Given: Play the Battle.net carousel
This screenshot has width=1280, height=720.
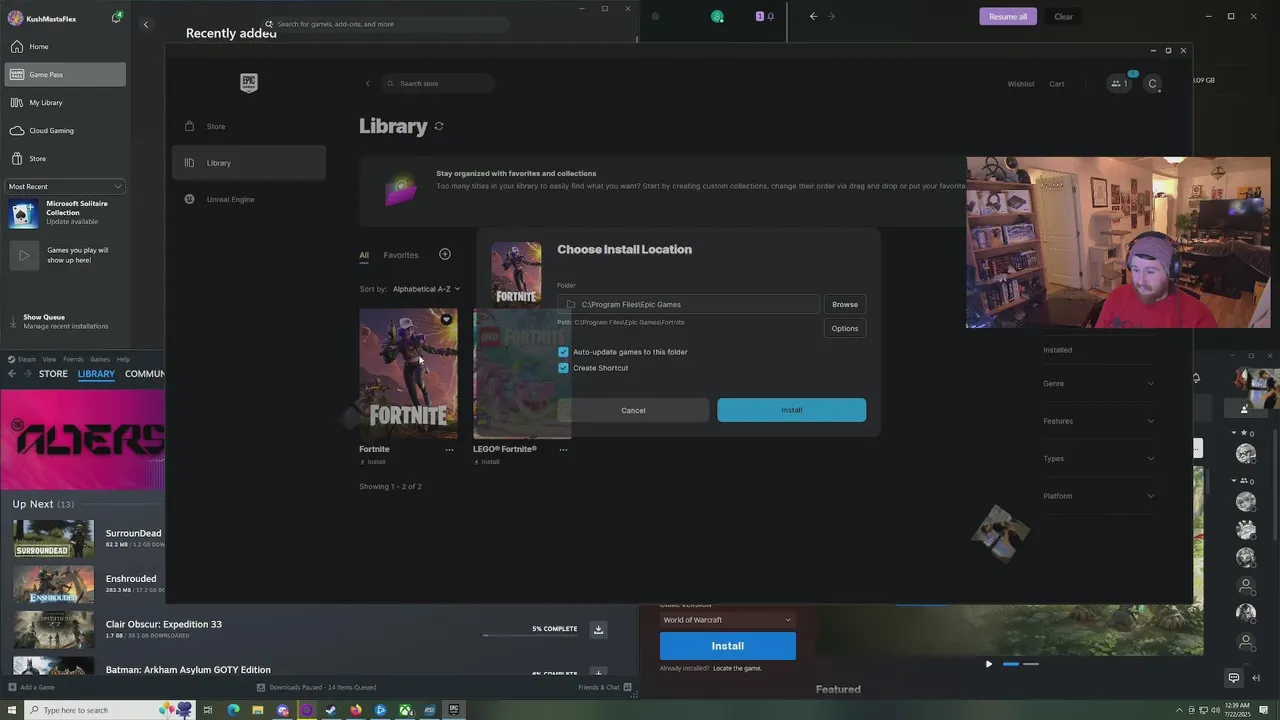Looking at the screenshot, I should pyautogui.click(x=989, y=664).
